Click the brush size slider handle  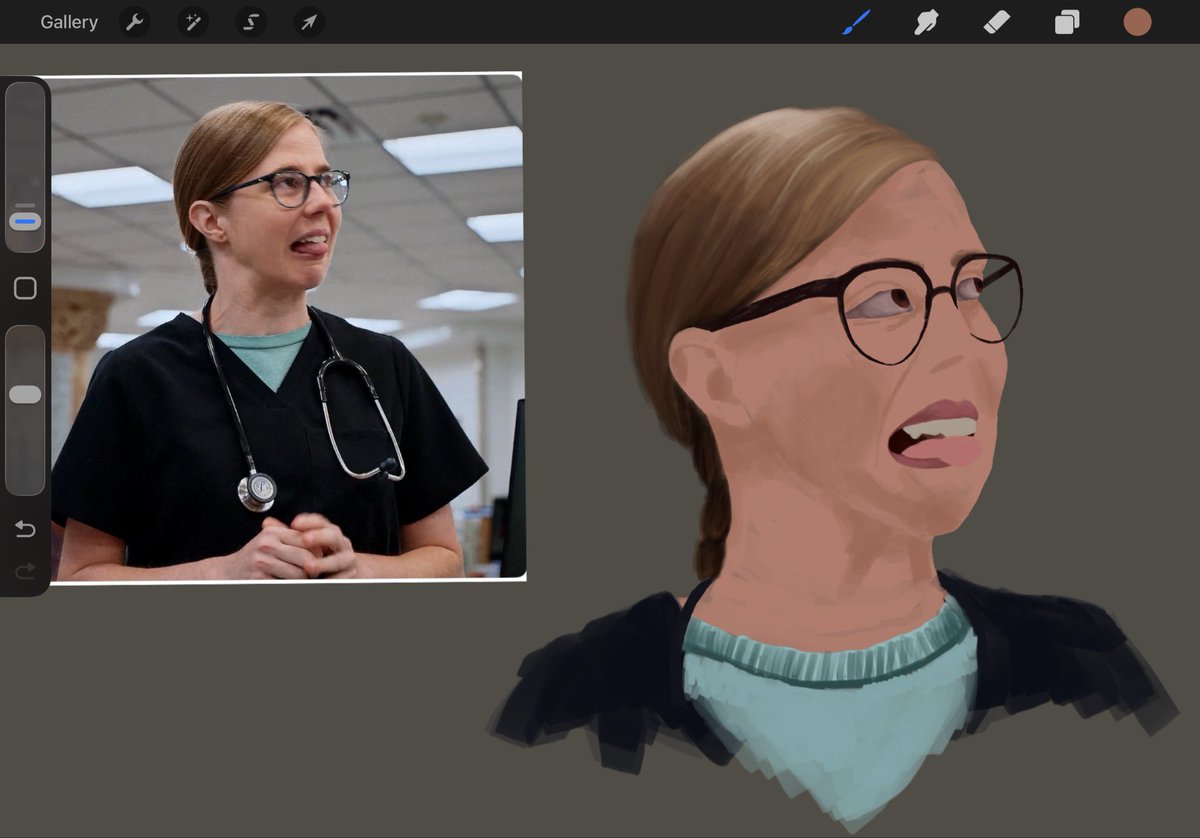pyautogui.click(x=25, y=221)
